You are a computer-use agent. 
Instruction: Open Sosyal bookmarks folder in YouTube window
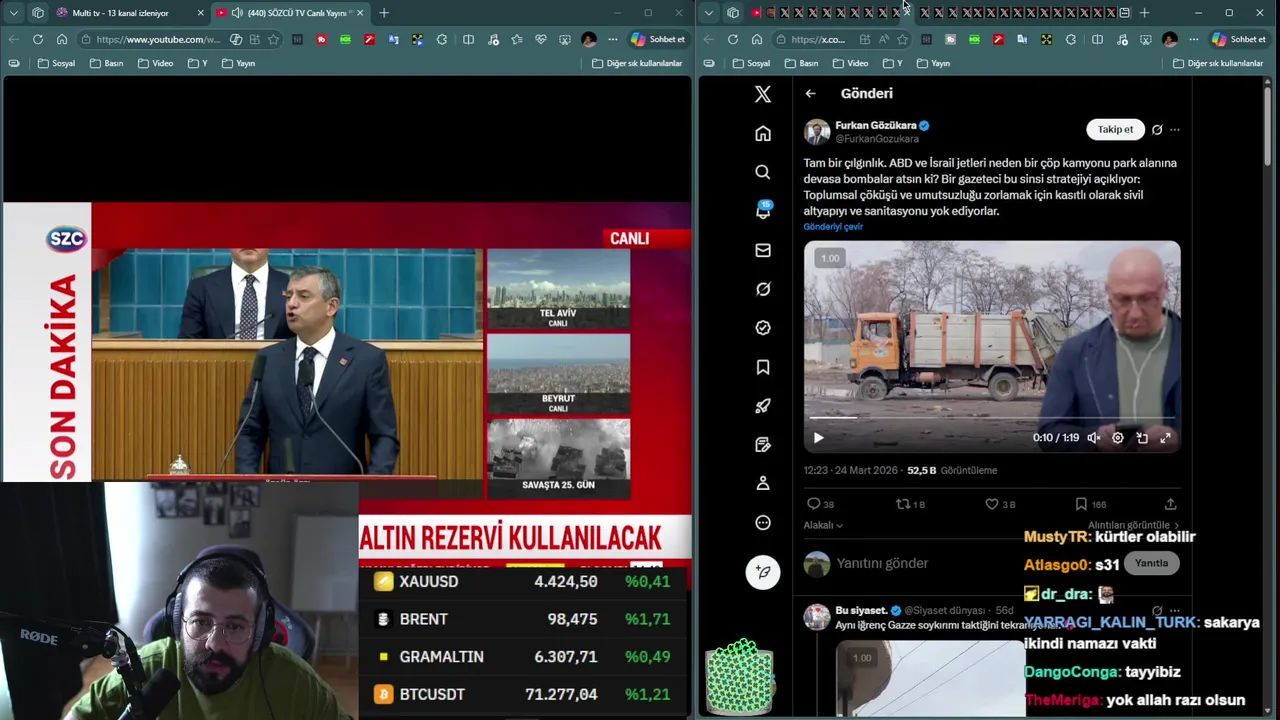click(56, 63)
